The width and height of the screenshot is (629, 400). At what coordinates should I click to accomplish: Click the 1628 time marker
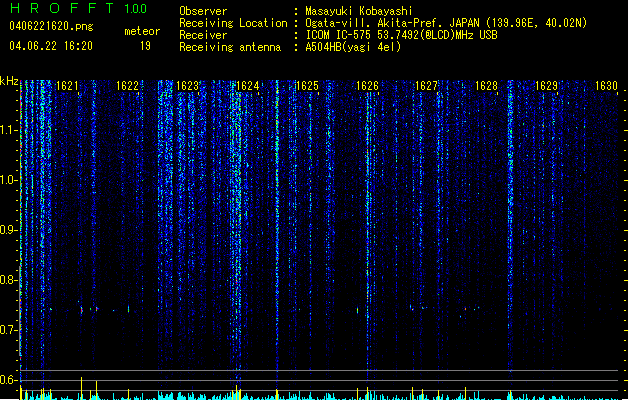tap(486, 86)
